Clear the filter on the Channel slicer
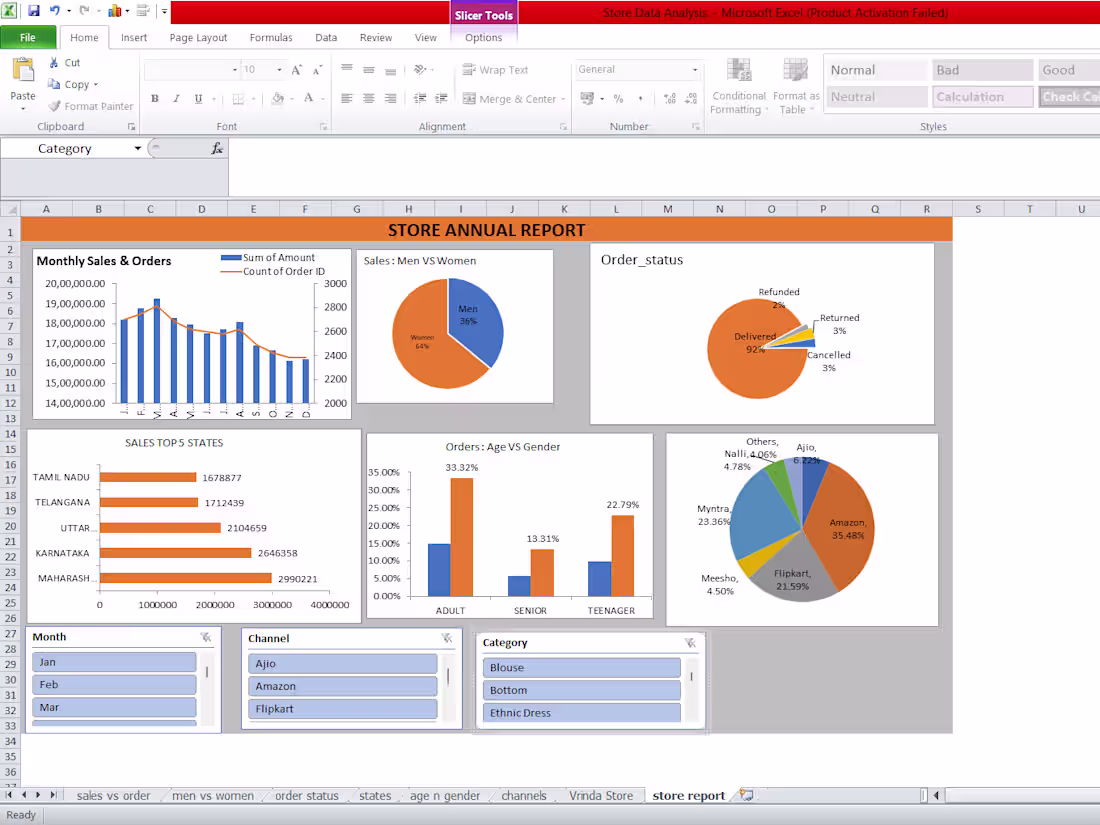The width and height of the screenshot is (1100, 825). point(447,638)
